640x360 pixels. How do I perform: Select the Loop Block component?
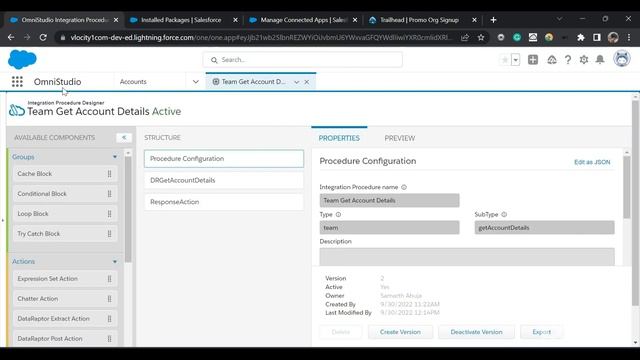tap(65, 214)
